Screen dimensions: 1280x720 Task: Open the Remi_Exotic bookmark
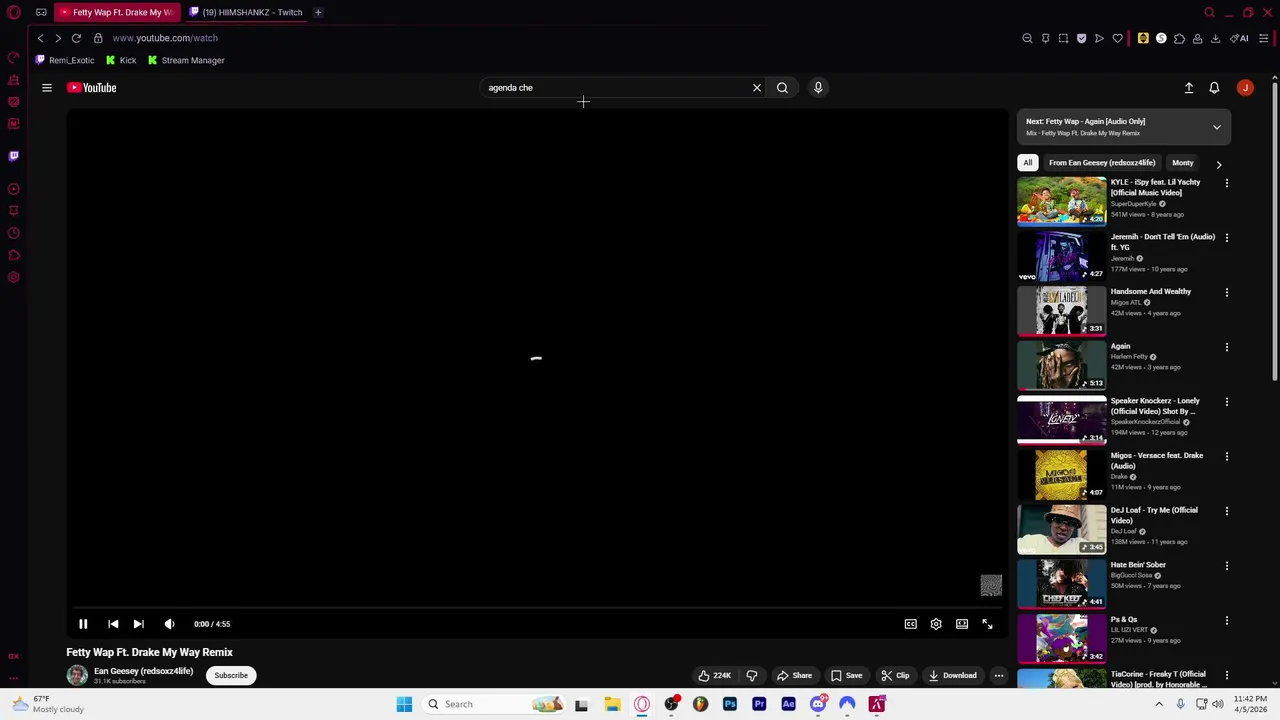point(65,60)
